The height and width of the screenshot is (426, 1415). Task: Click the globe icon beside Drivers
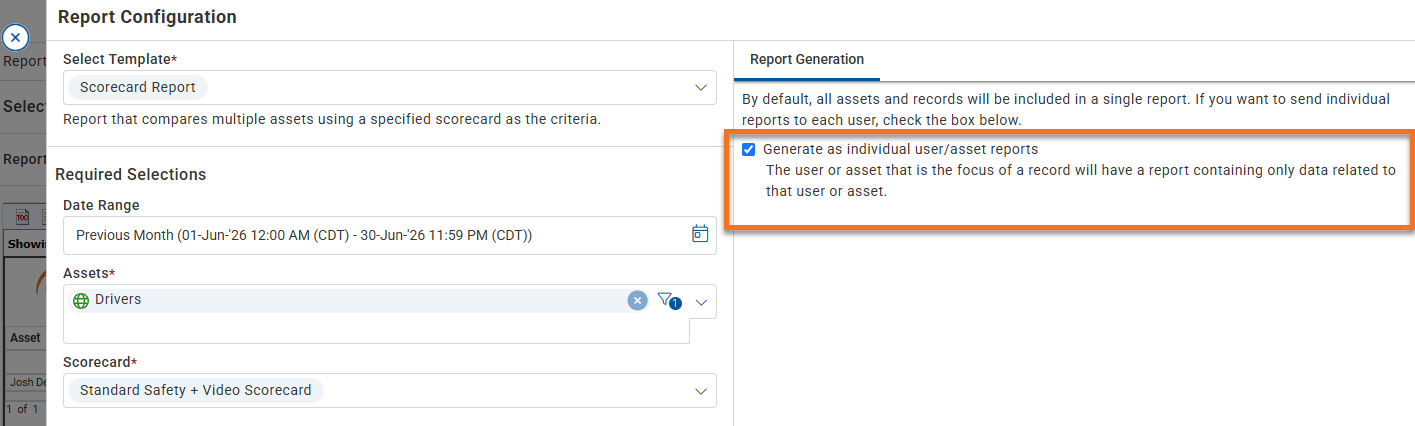point(81,300)
